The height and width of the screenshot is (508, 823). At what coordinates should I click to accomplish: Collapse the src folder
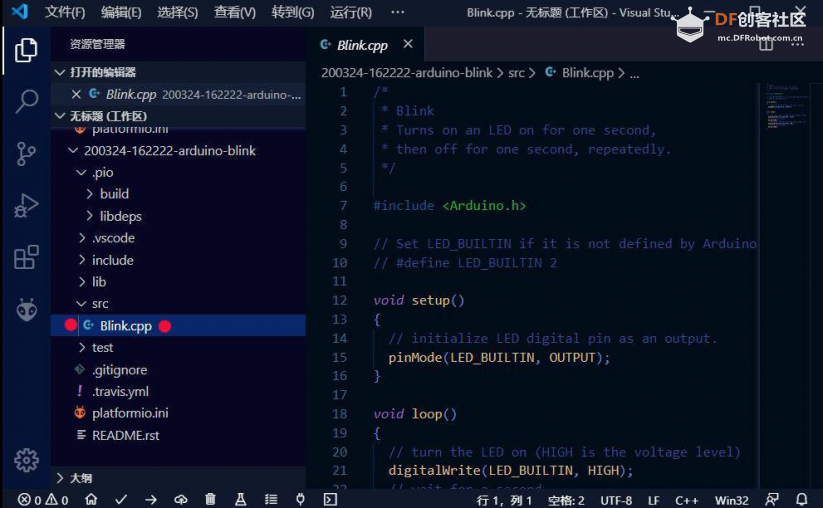[81, 304]
